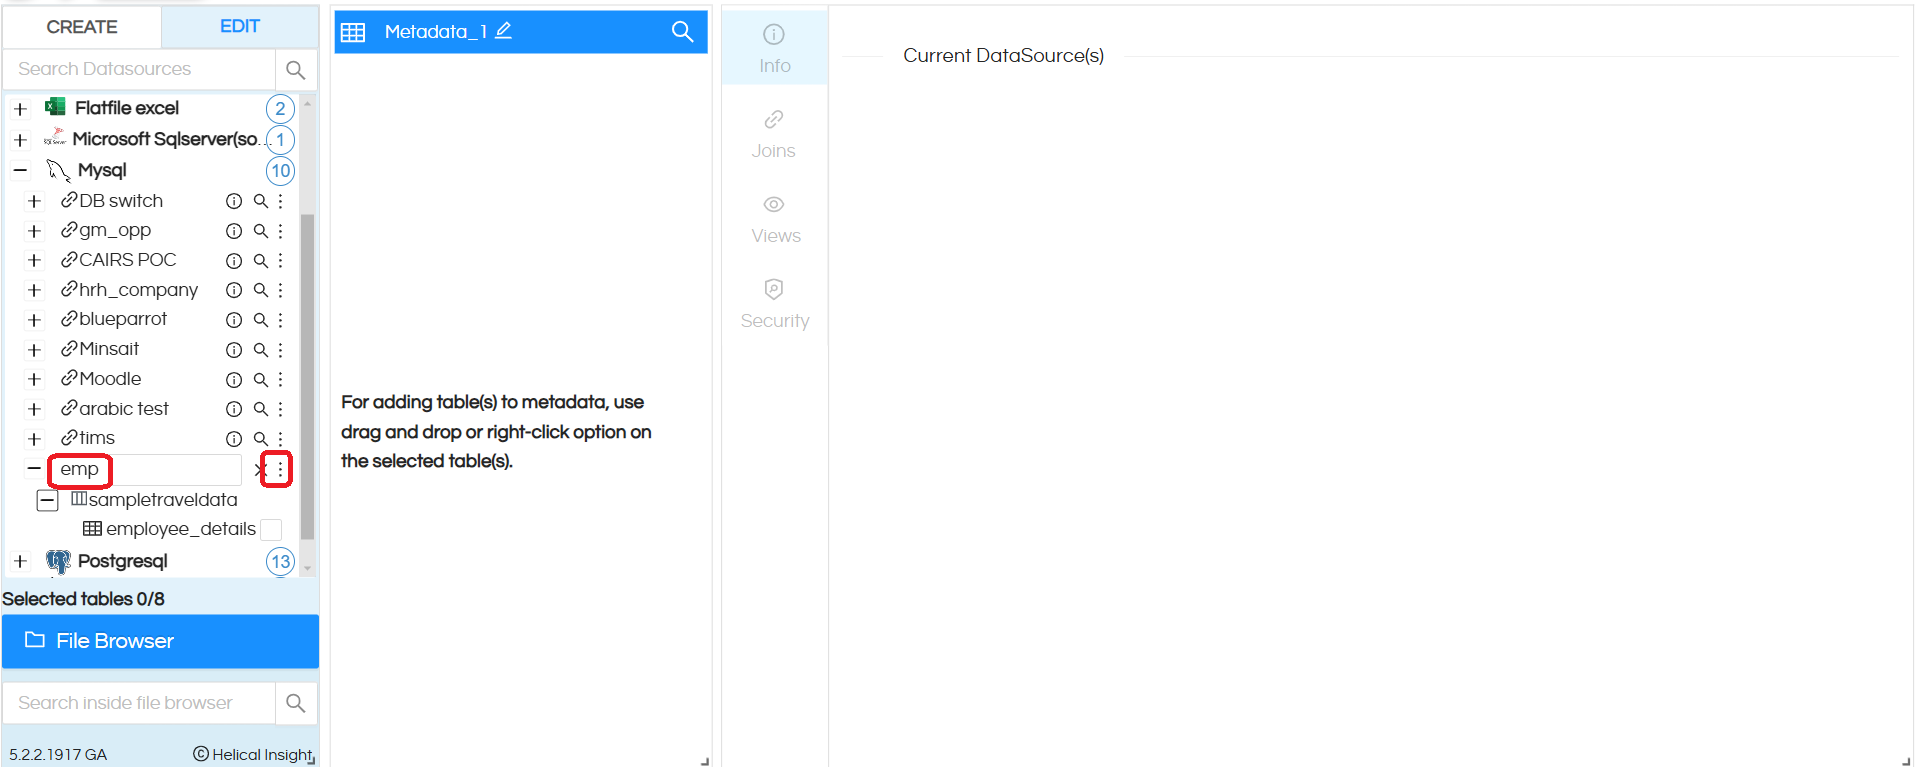Rename metadata using the pencil icon
The image size is (1919, 767).
(x=504, y=31)
